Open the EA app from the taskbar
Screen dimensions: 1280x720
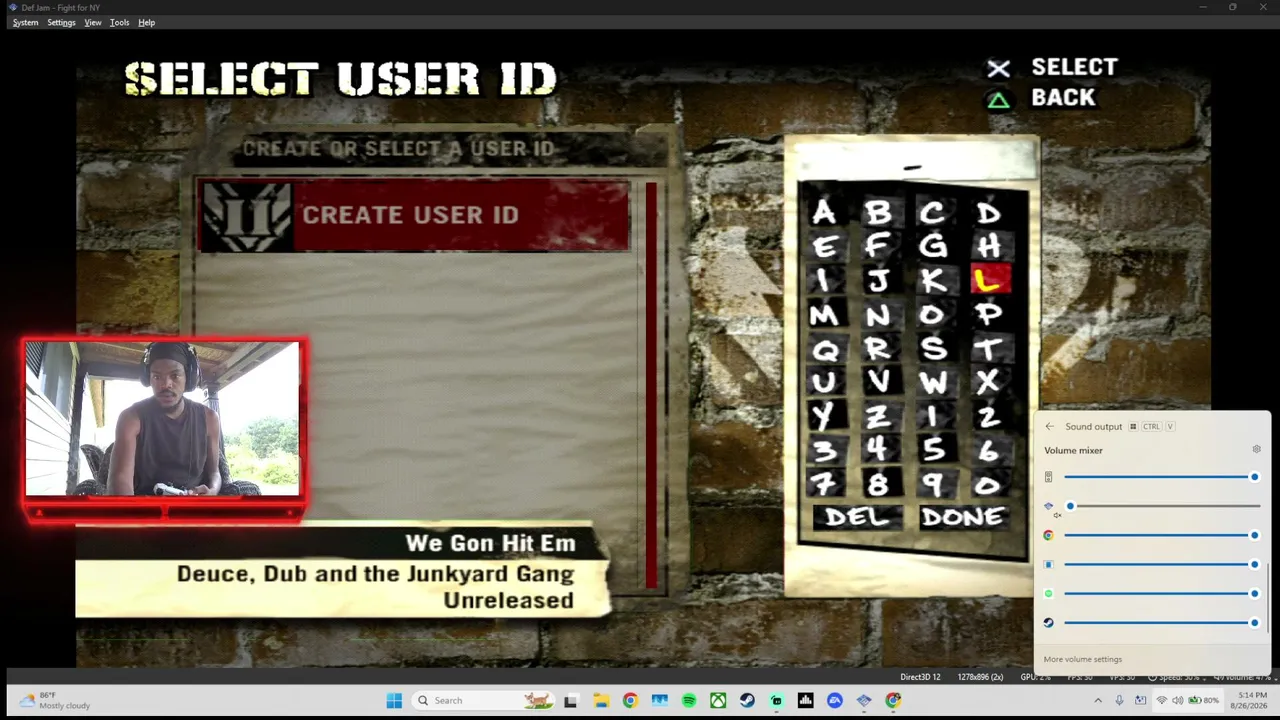pos(835,700)
